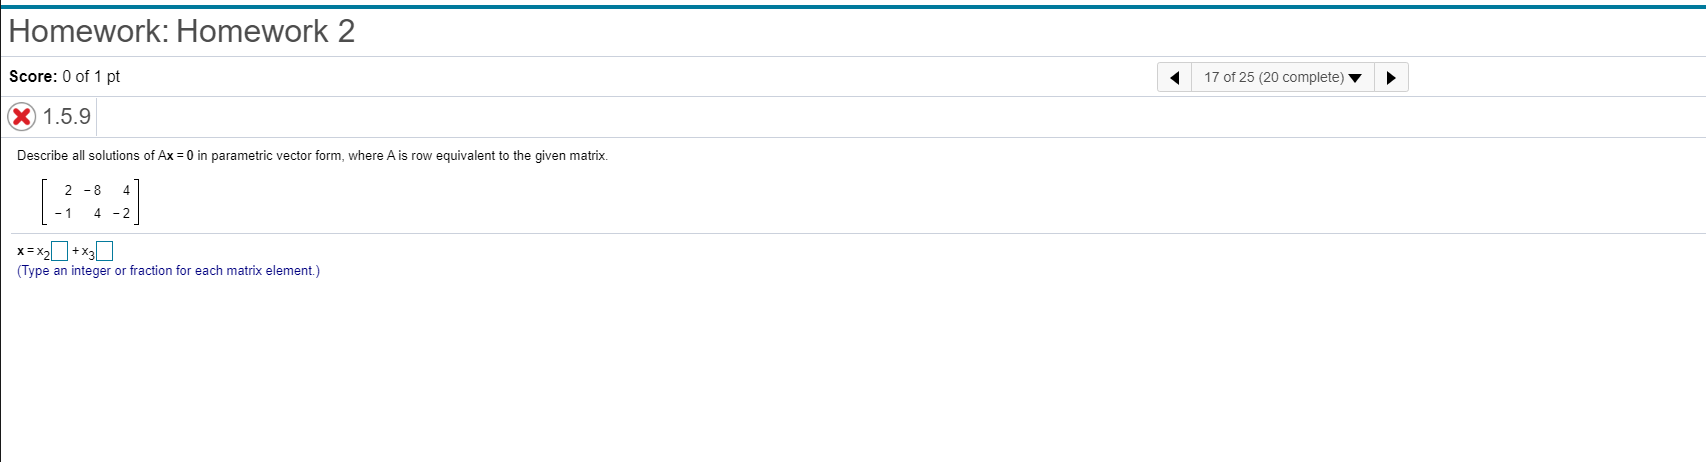Click the 0 of 1 pt text

coord(91,76)
